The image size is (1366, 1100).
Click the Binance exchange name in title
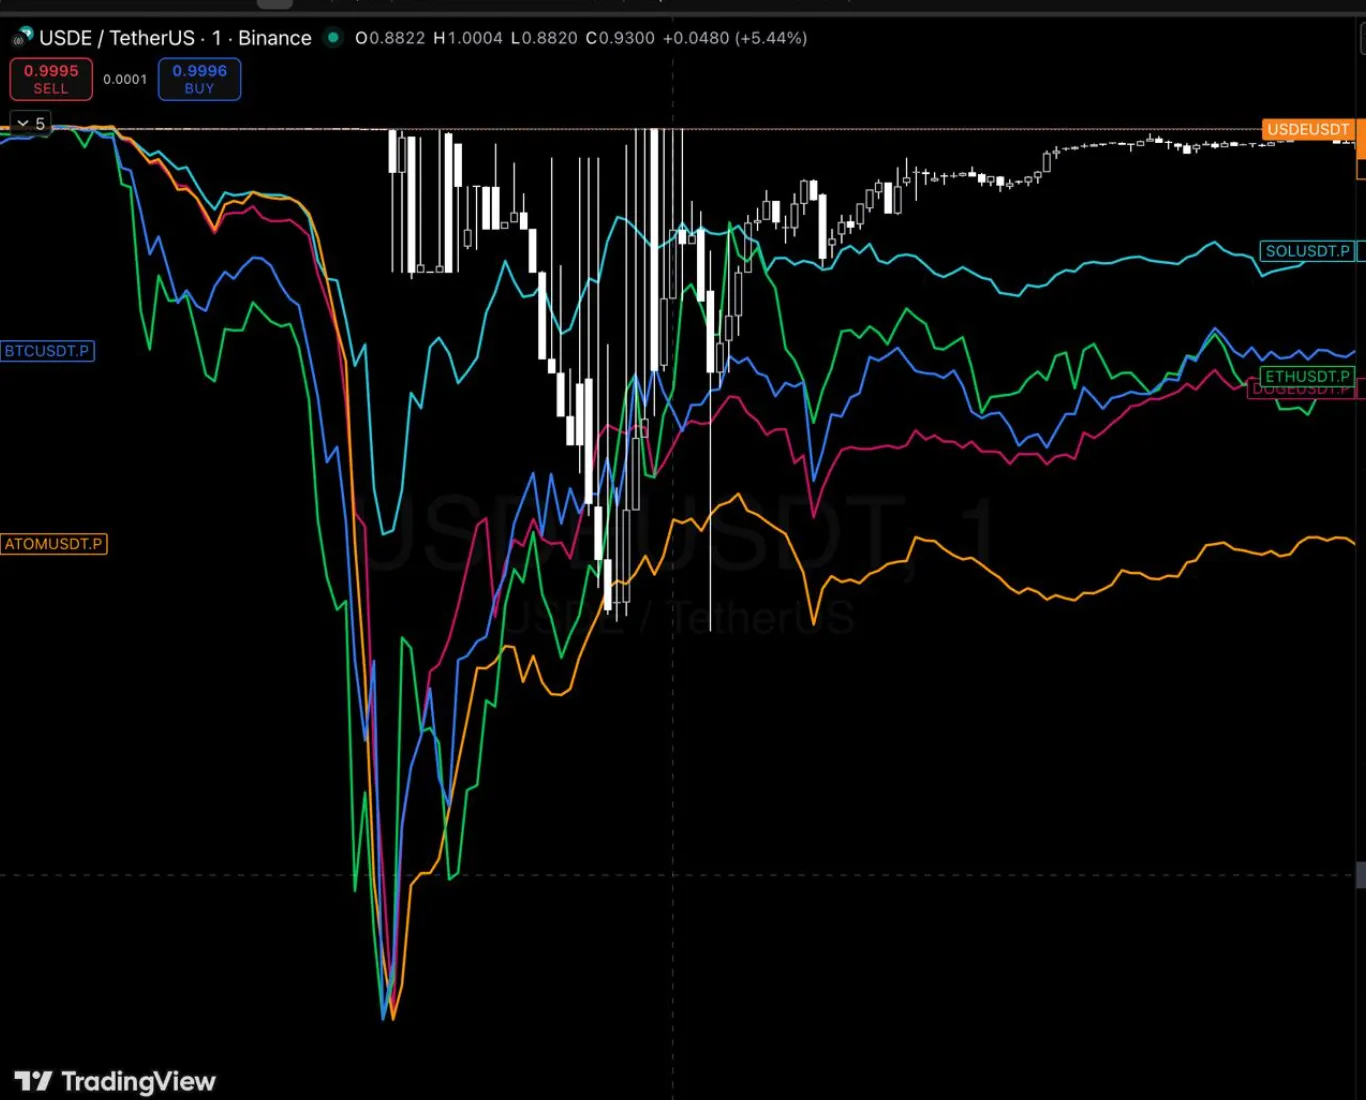pos(274,38)
